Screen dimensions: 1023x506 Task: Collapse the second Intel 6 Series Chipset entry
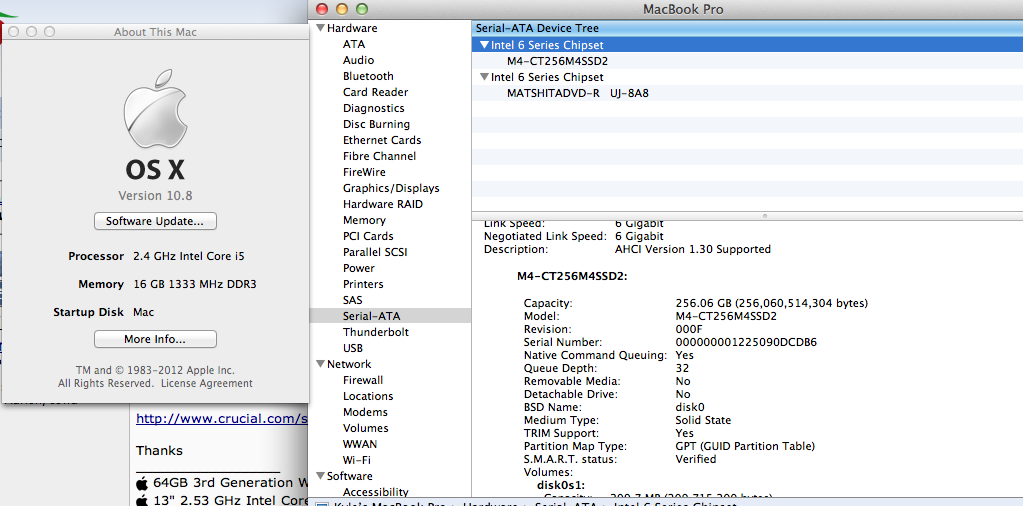click(x=484, y=77)
